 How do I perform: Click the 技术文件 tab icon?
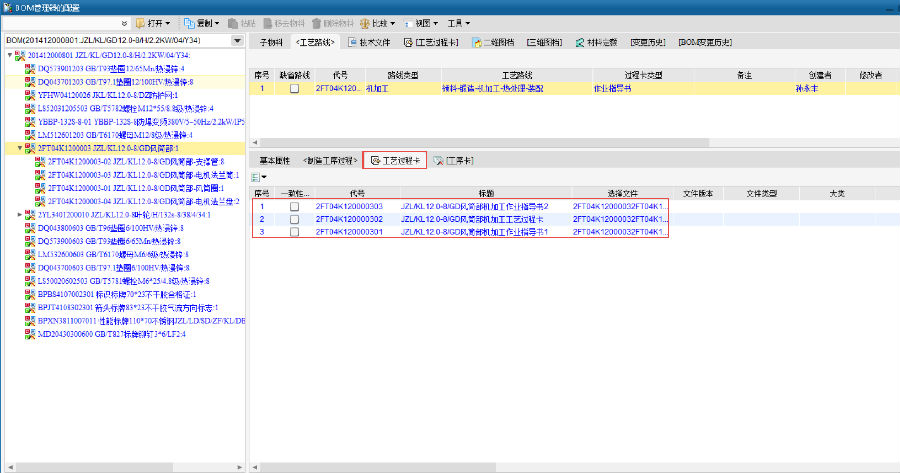[352, 42]
